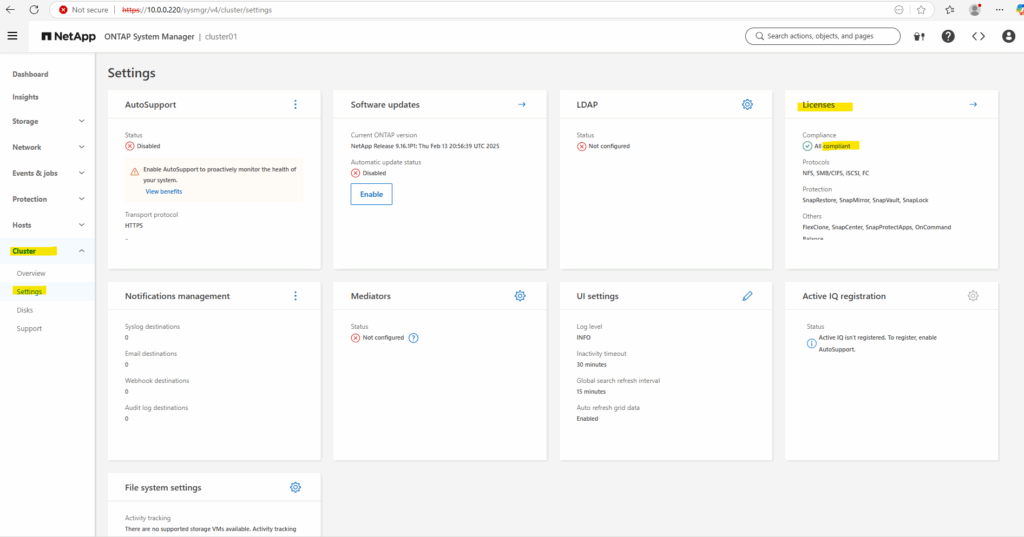This screenshot has width=1024, height=537.
Task: Click the INFO log level value
Action: tap(583, 338)
